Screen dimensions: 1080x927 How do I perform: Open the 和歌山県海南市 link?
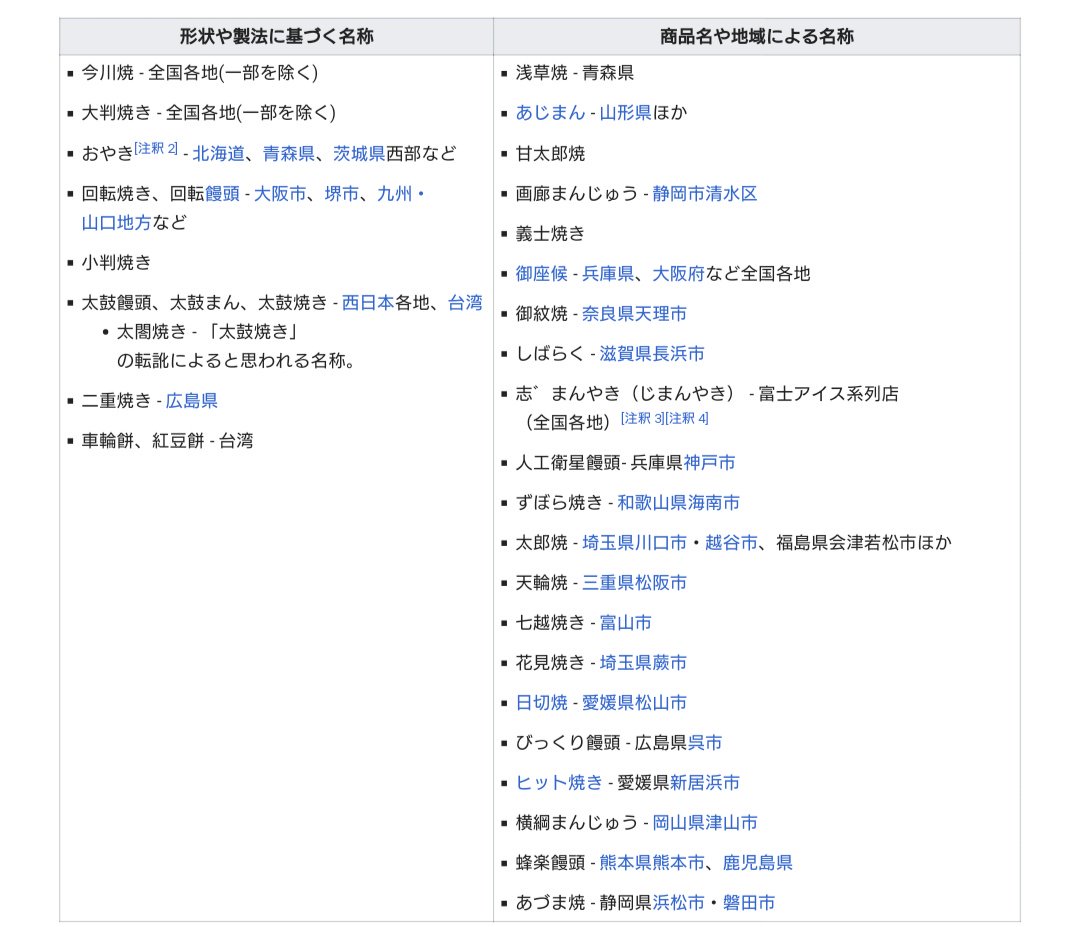point(678,503)
